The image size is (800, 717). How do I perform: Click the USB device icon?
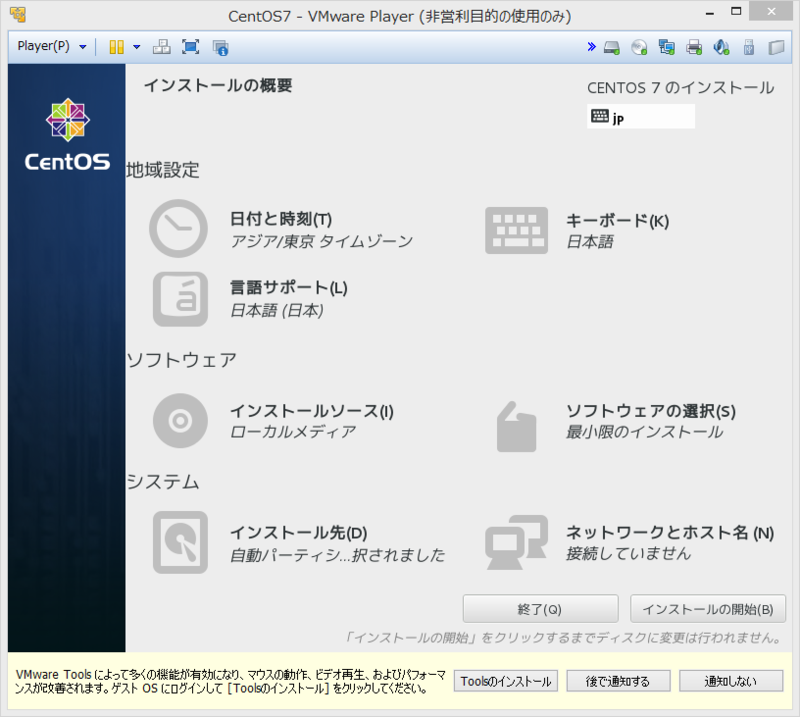[x=747, y=46]
